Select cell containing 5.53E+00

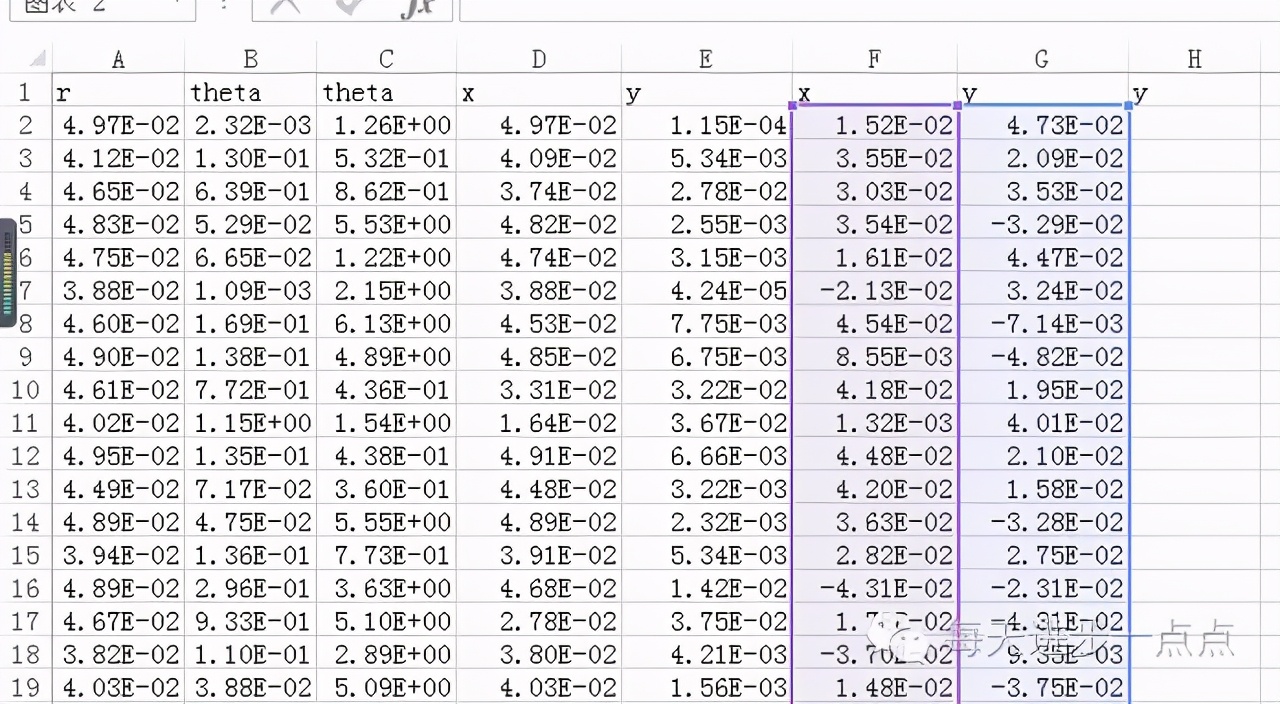[386, 224]
